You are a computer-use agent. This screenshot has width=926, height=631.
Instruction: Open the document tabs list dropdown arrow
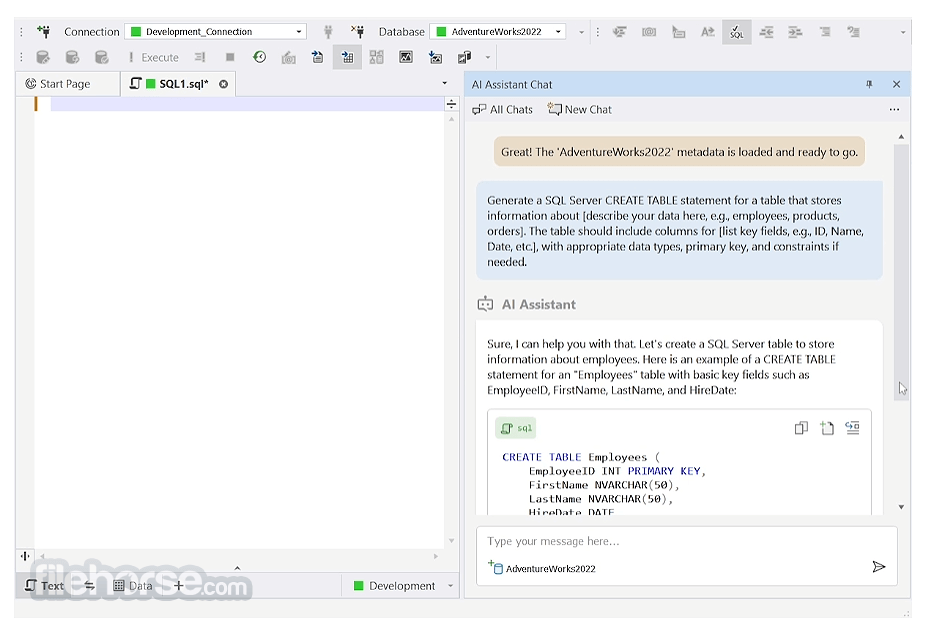pos(445,83)
